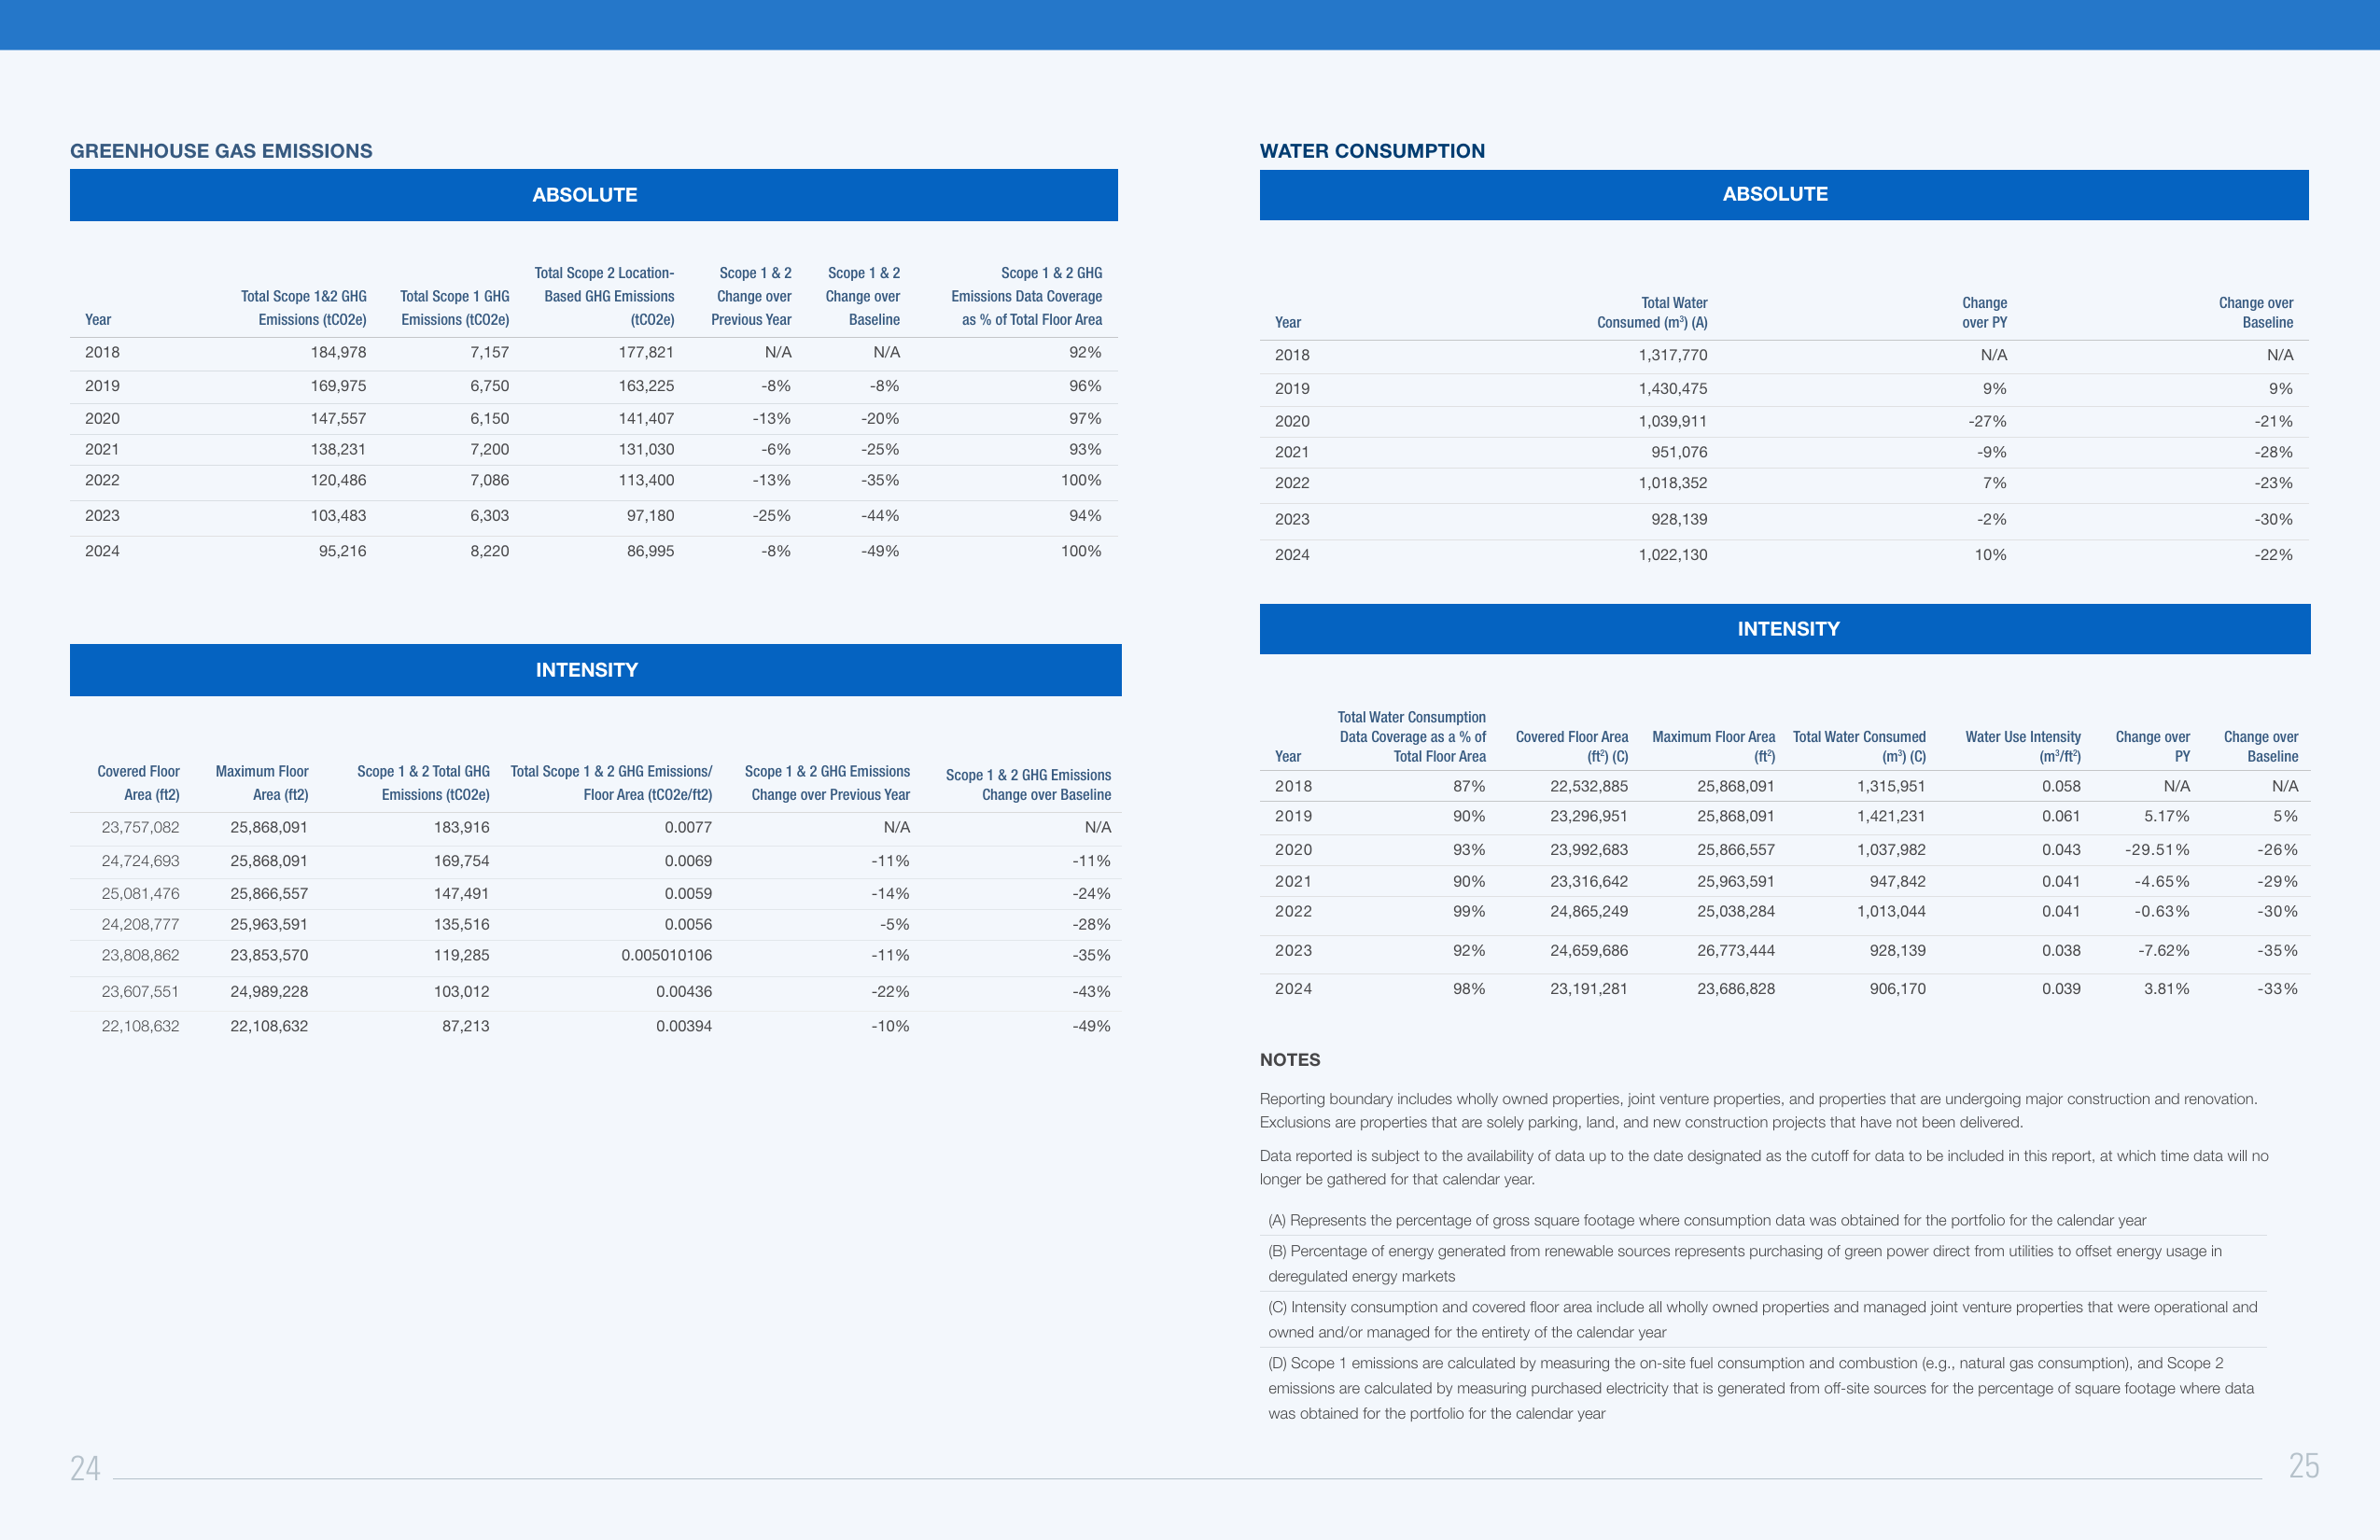Click the NOTES heading
The width and height of the screenshot is (2380, 1540).
(x=1290, y=1060)
